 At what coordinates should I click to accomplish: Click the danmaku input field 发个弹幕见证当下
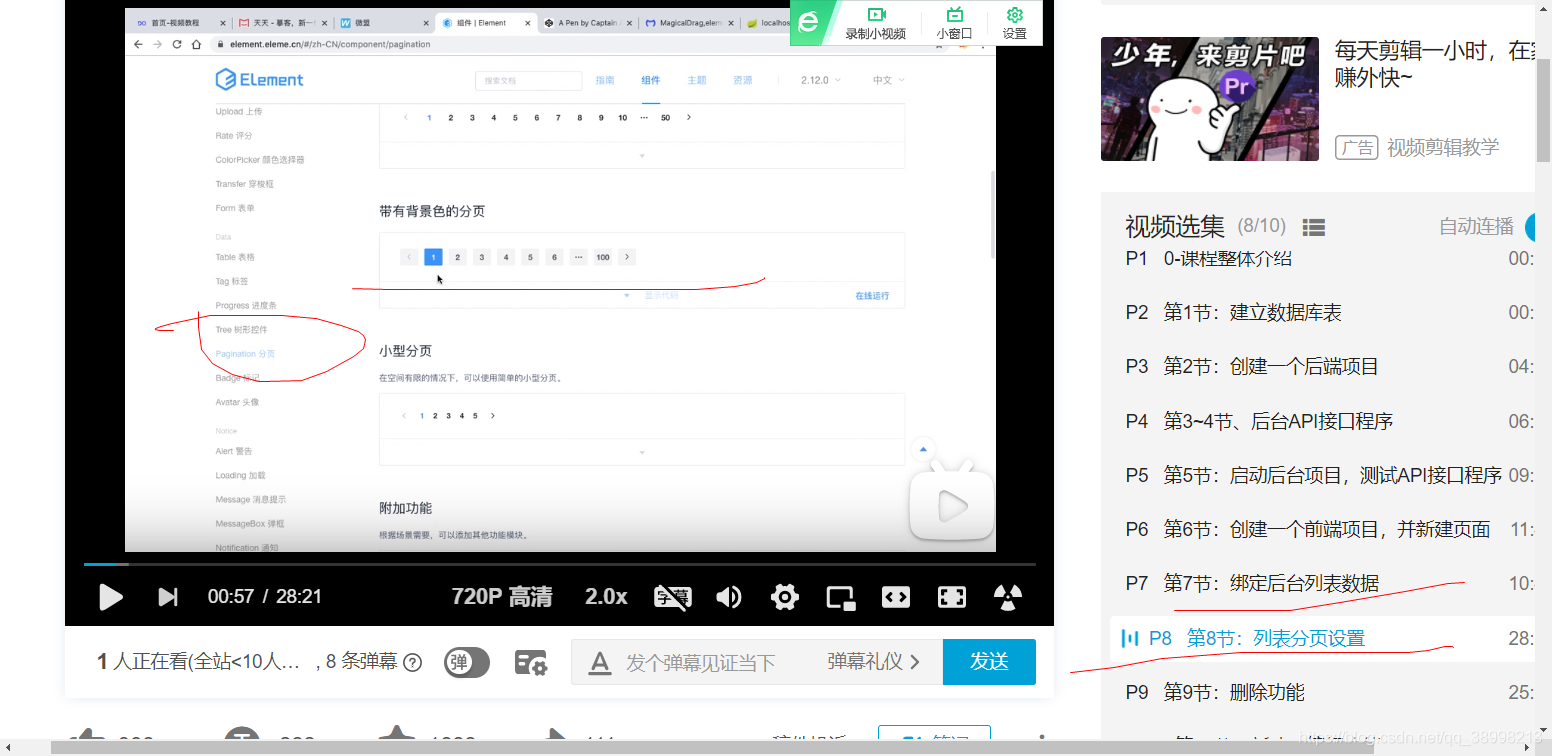point(700,662)
